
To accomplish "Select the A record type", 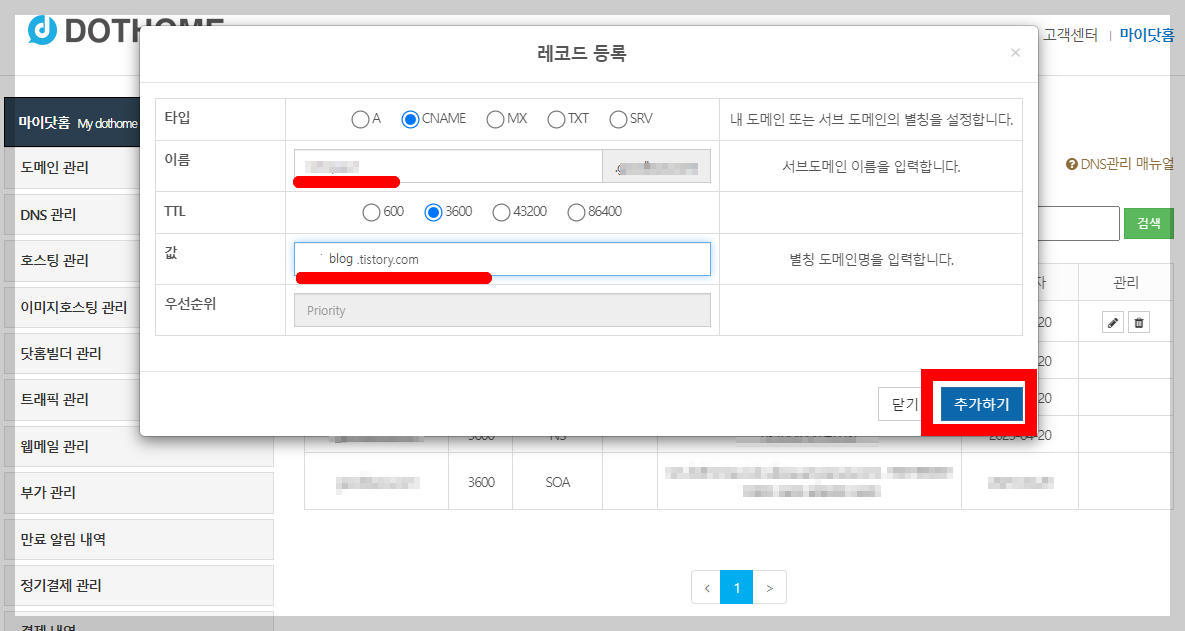I will coord(358,118).
